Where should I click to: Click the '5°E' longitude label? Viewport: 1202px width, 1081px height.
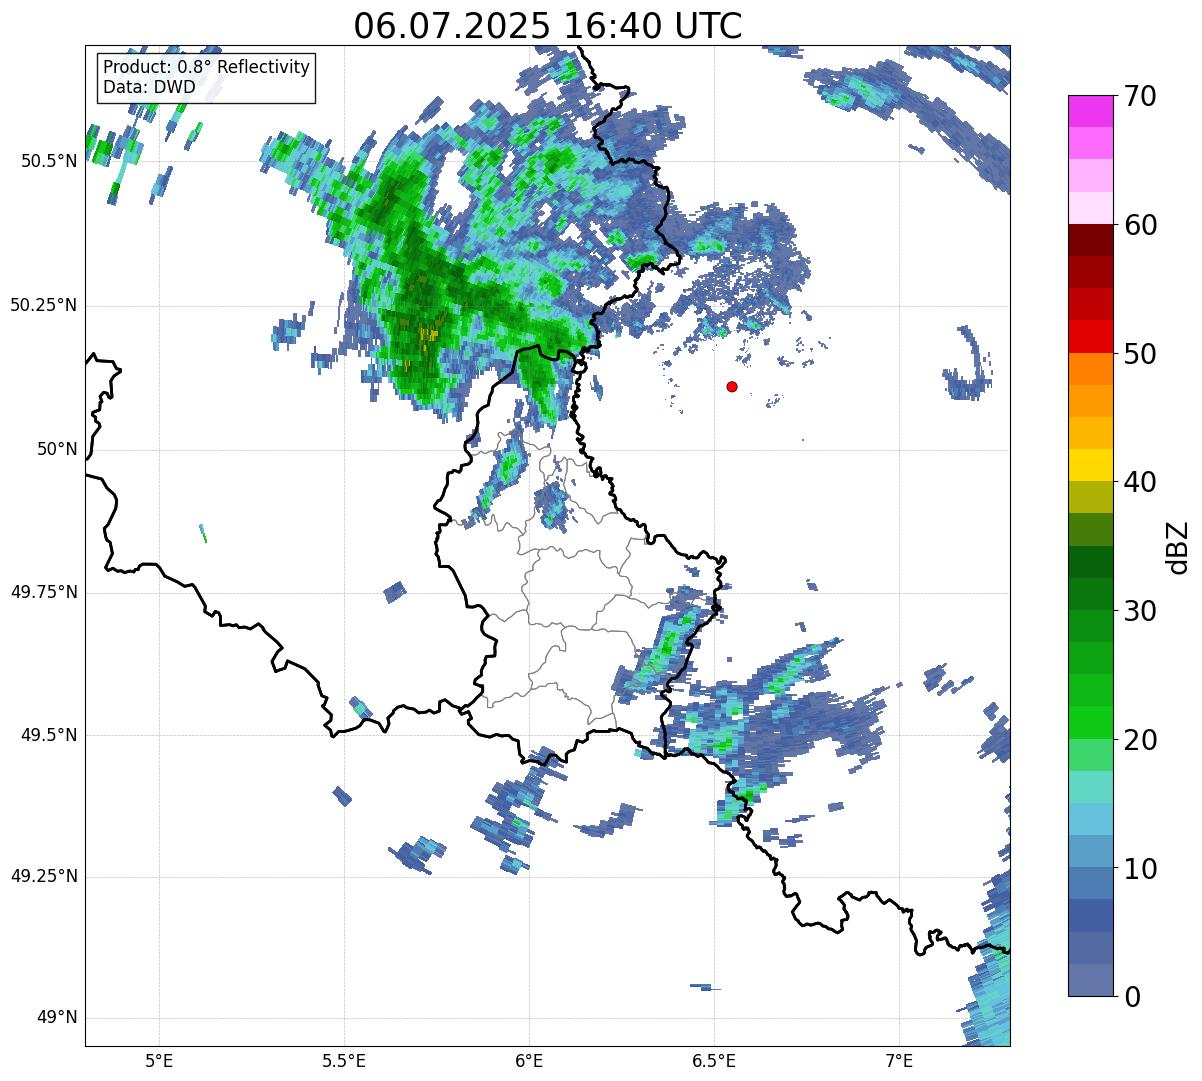coord(159,1060)
